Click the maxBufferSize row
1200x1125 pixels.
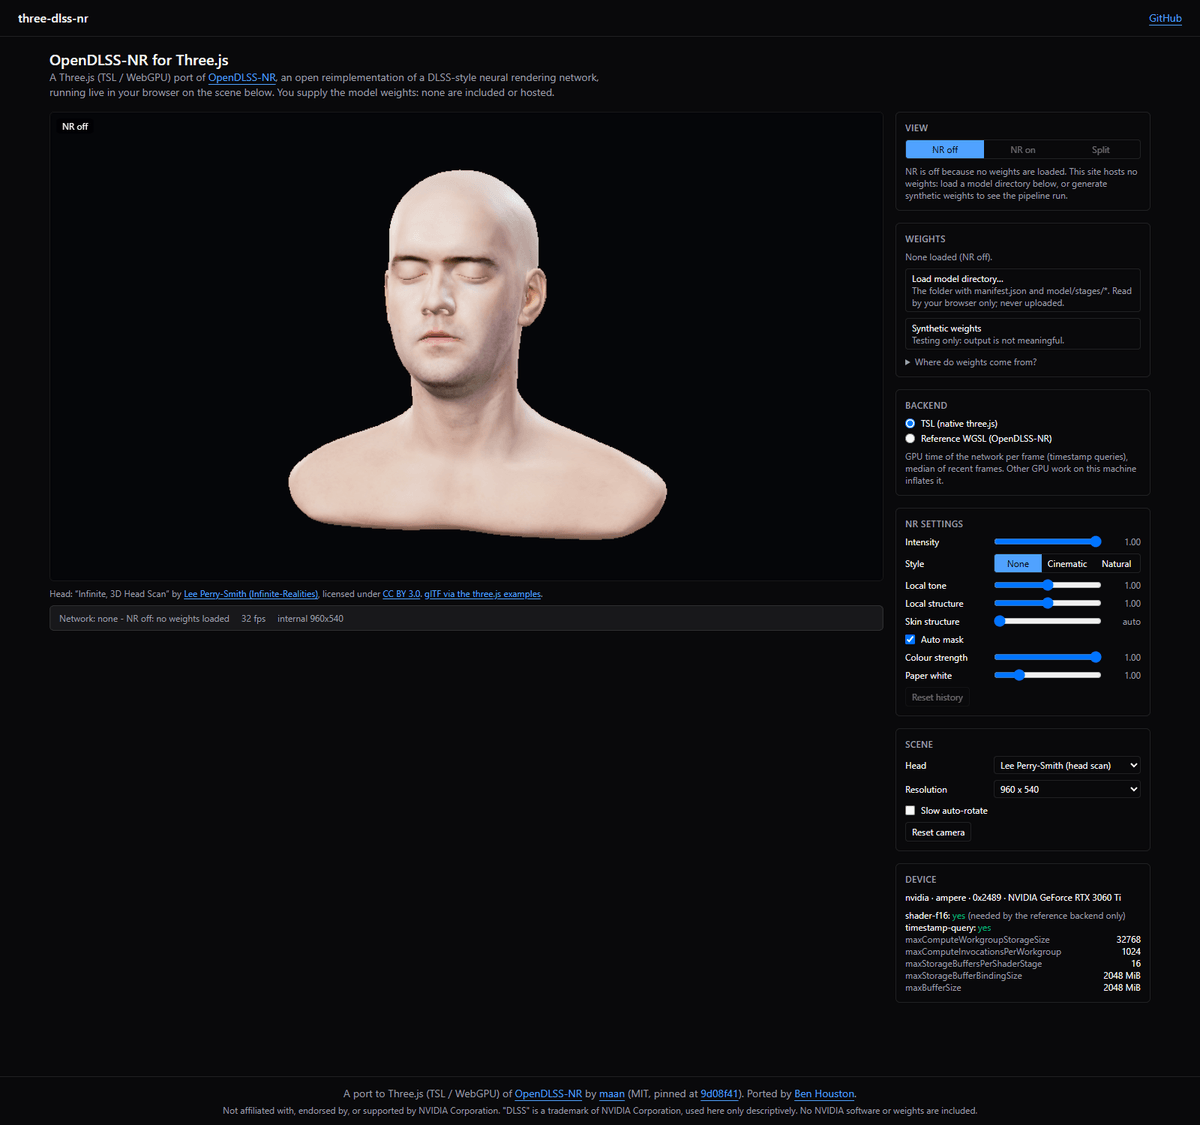1022,988
